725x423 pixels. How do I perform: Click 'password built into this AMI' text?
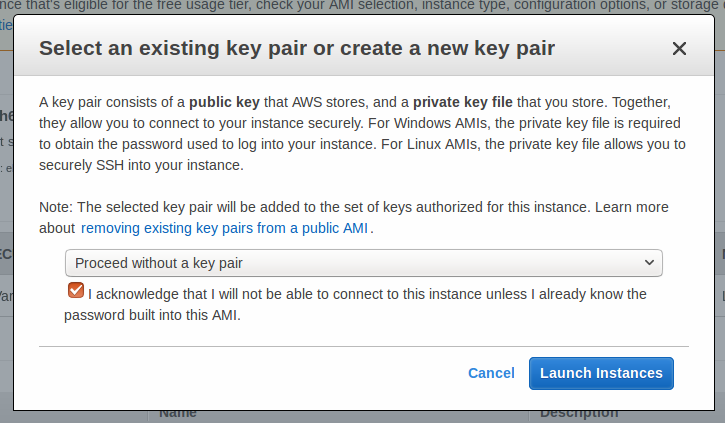click(x=152, y=315)
